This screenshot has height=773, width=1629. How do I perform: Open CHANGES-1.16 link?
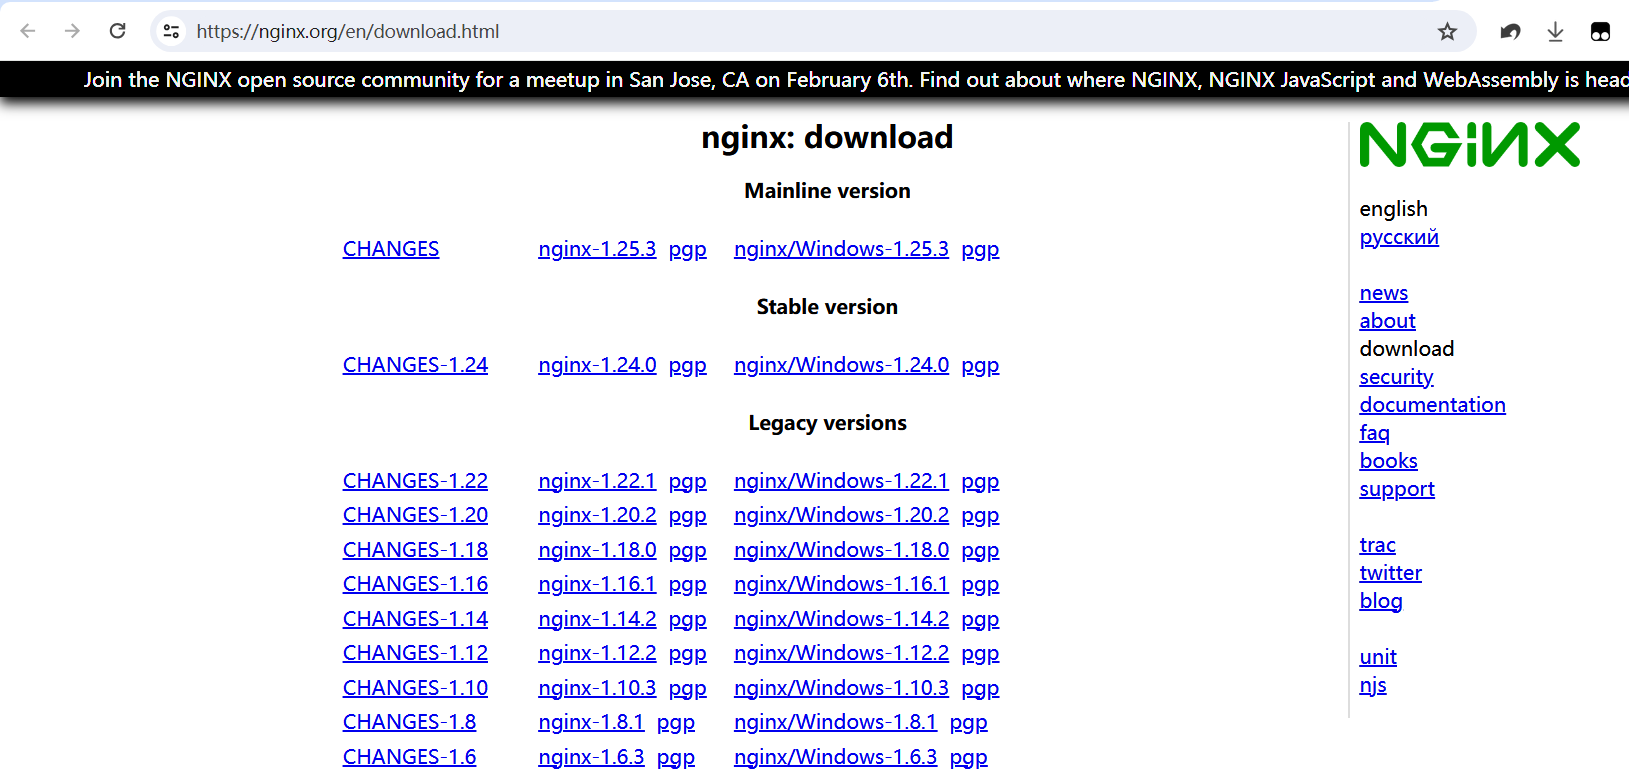415,584
